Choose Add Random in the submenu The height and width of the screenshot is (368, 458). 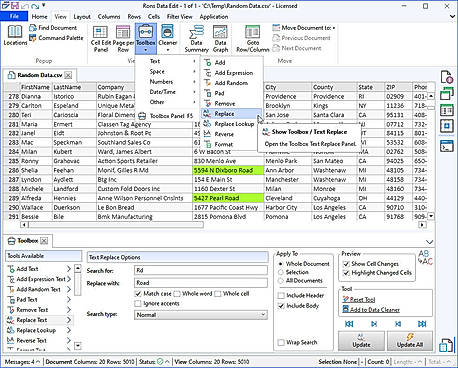231,83
